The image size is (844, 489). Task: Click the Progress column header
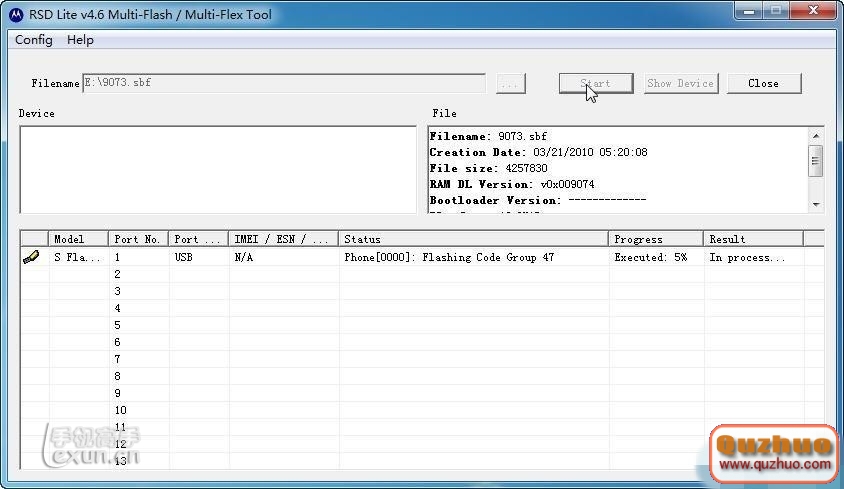(x=656, y=239)
